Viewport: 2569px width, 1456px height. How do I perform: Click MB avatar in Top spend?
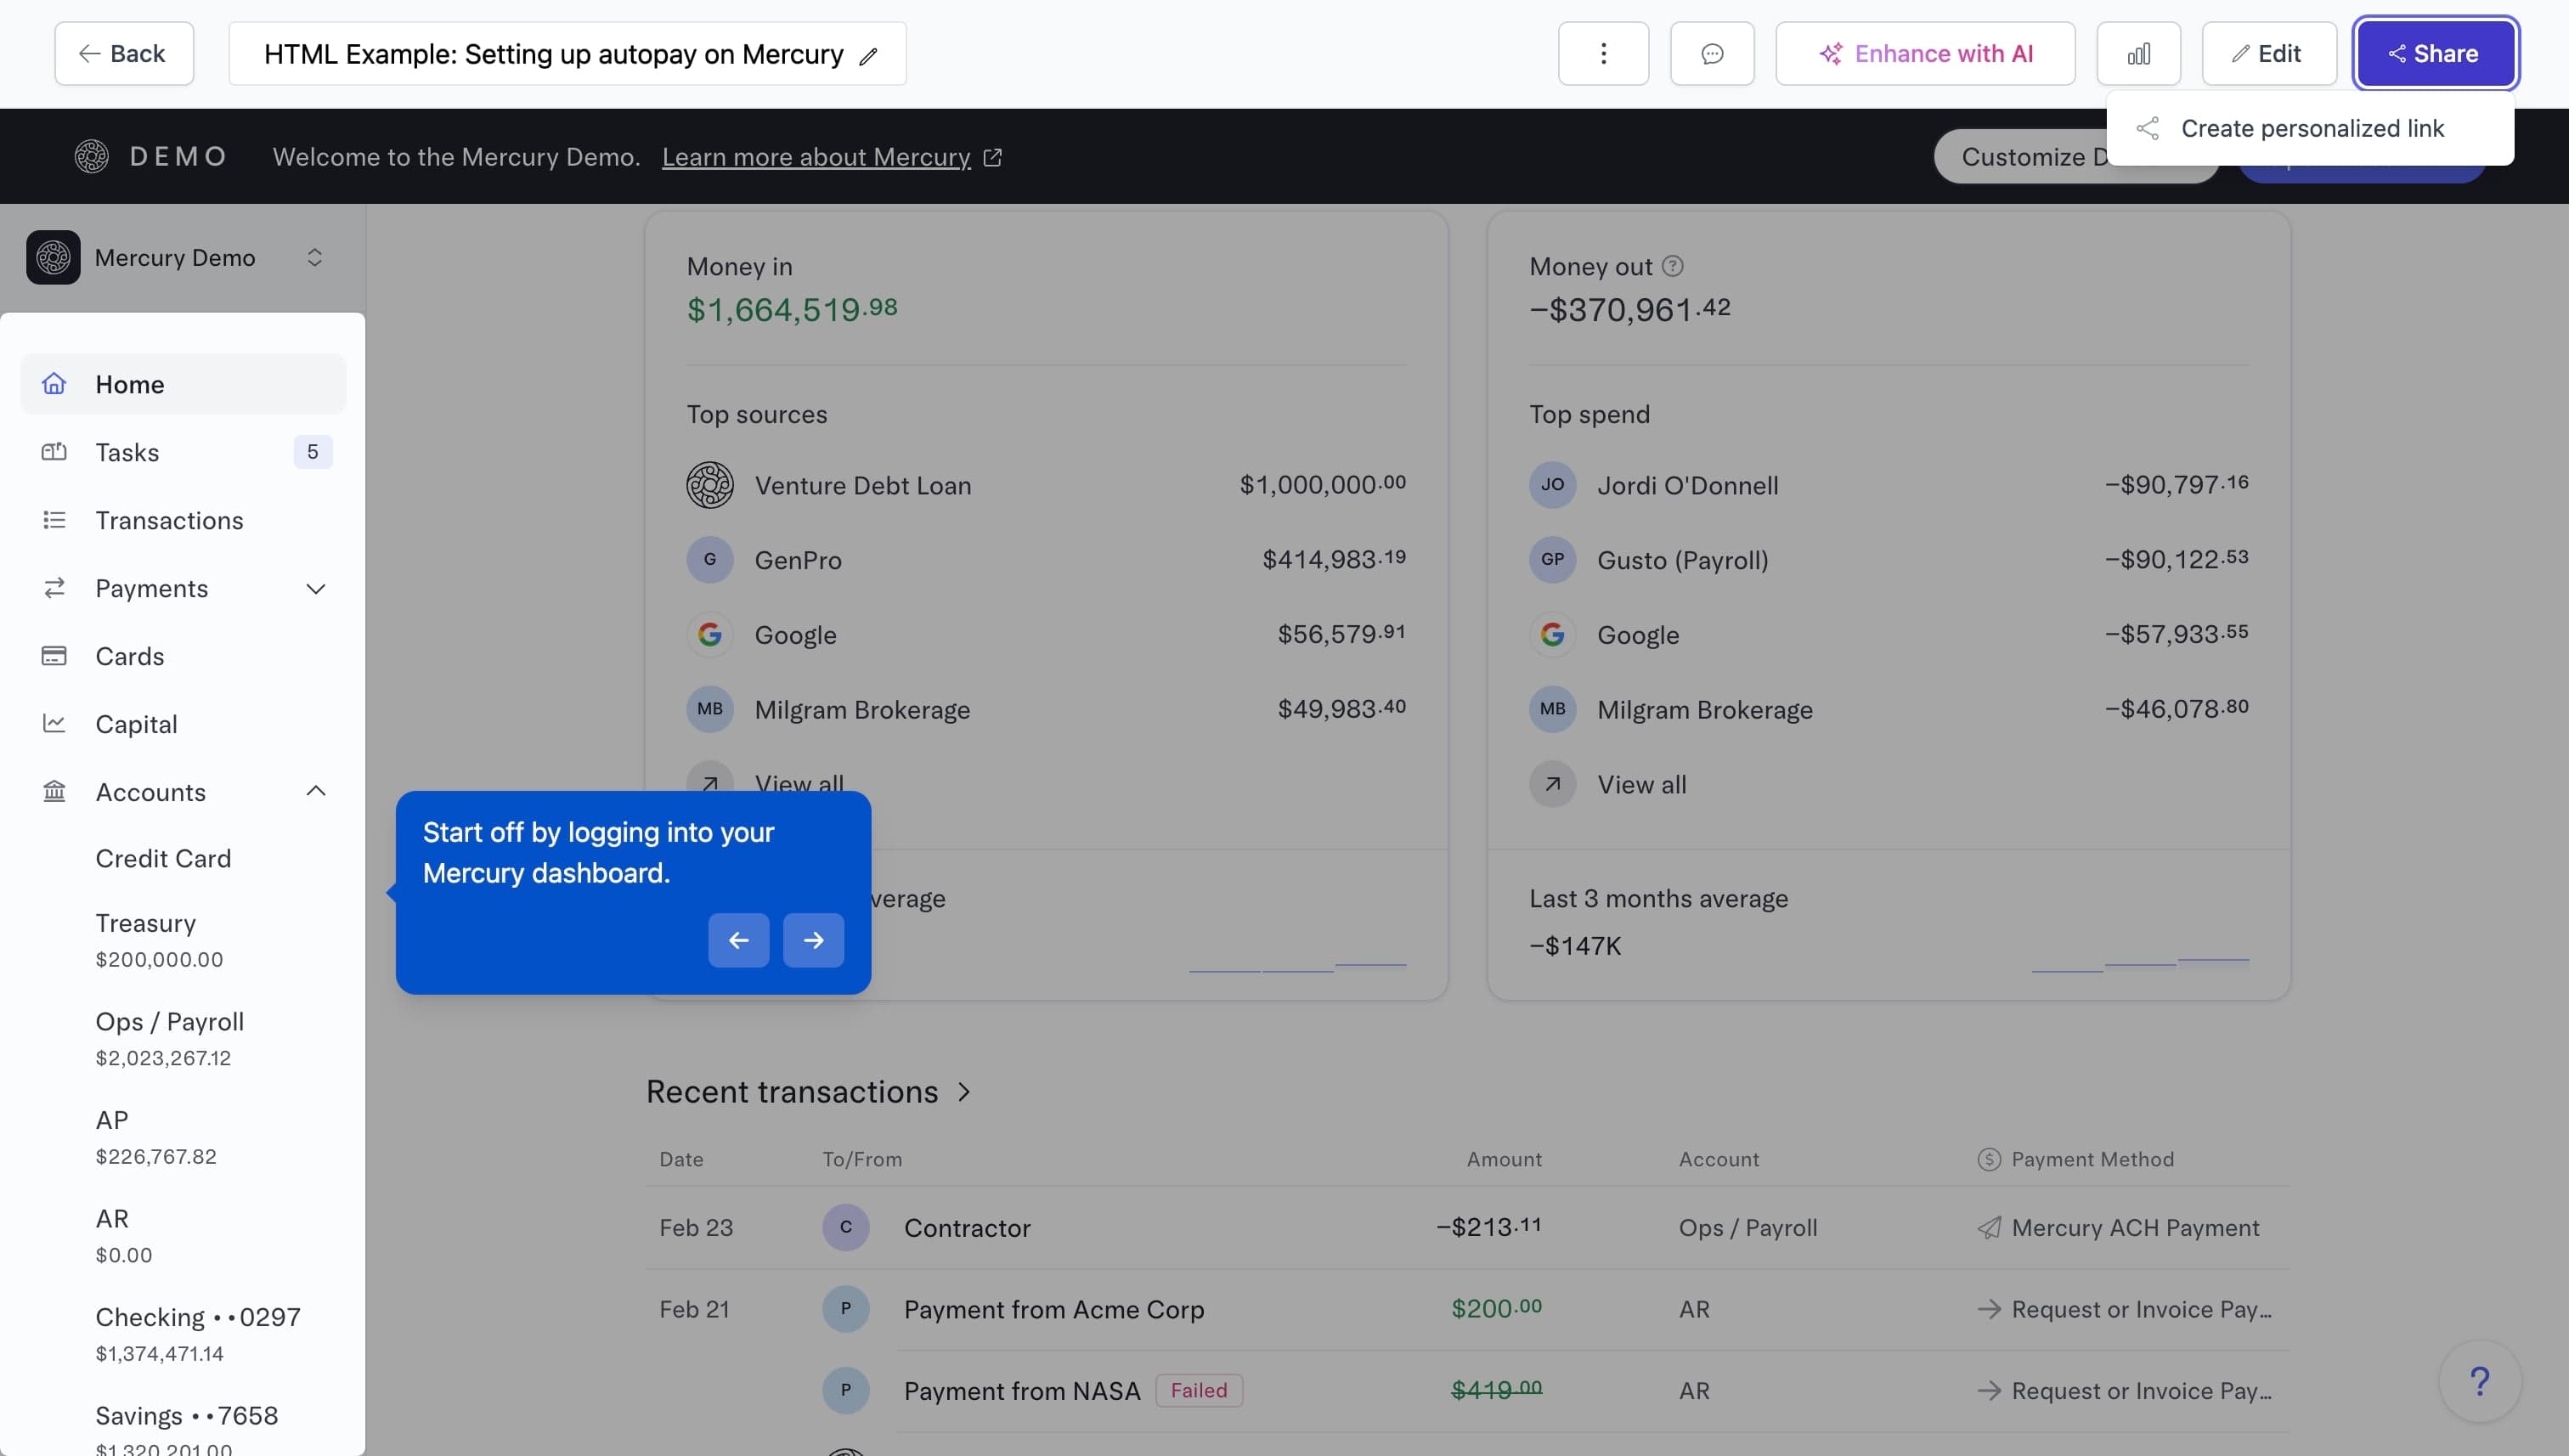(1553, 709)
